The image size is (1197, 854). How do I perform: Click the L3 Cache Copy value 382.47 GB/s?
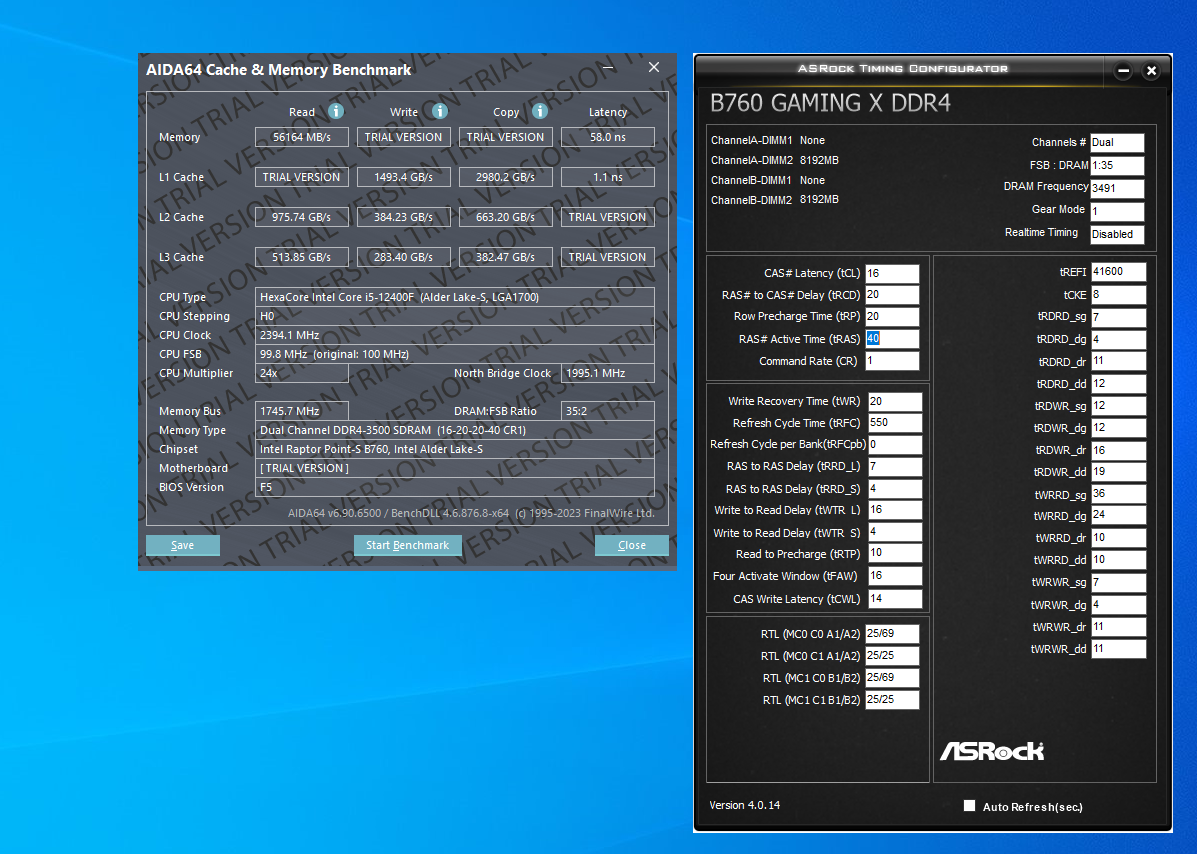coord(505,257)
